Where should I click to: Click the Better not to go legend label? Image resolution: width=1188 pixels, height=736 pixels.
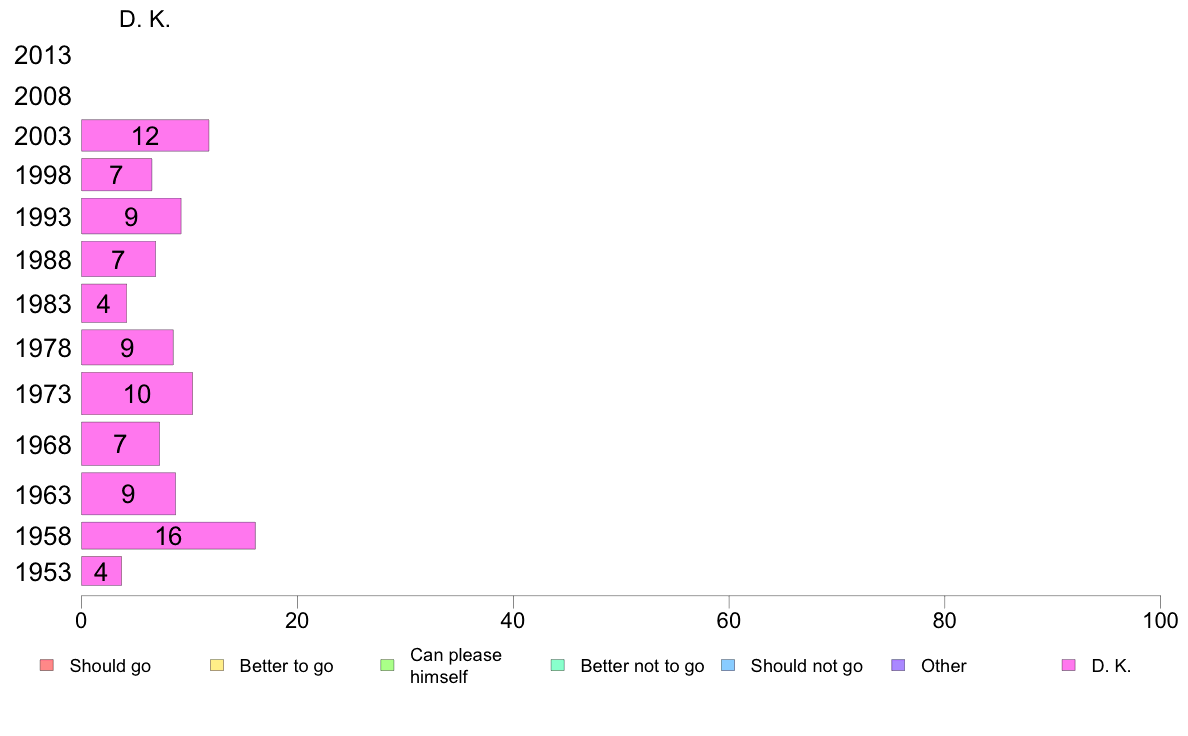pyautogui.click(x=642, y=666)
